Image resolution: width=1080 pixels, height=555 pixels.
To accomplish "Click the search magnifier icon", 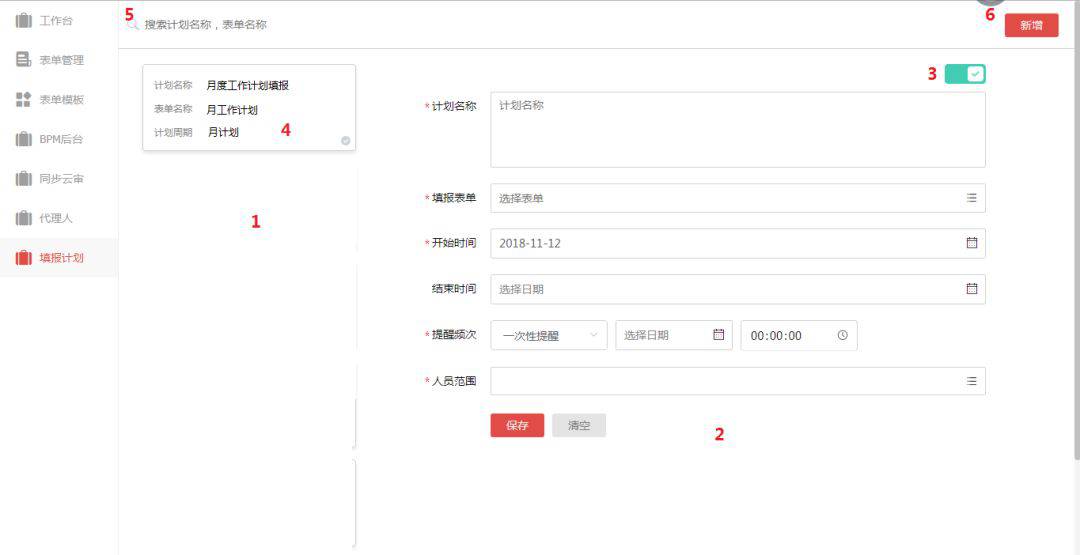I will tap(133, 24).
